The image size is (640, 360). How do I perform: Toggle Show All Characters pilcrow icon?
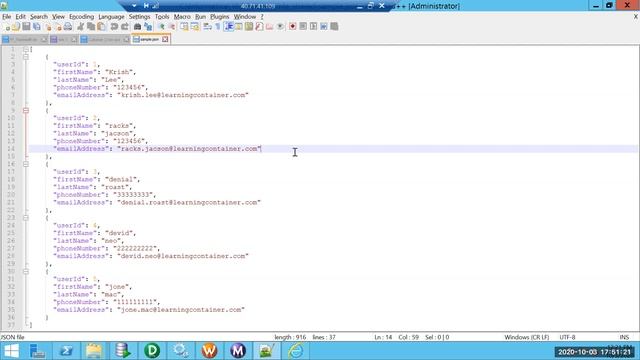(218, 27)
